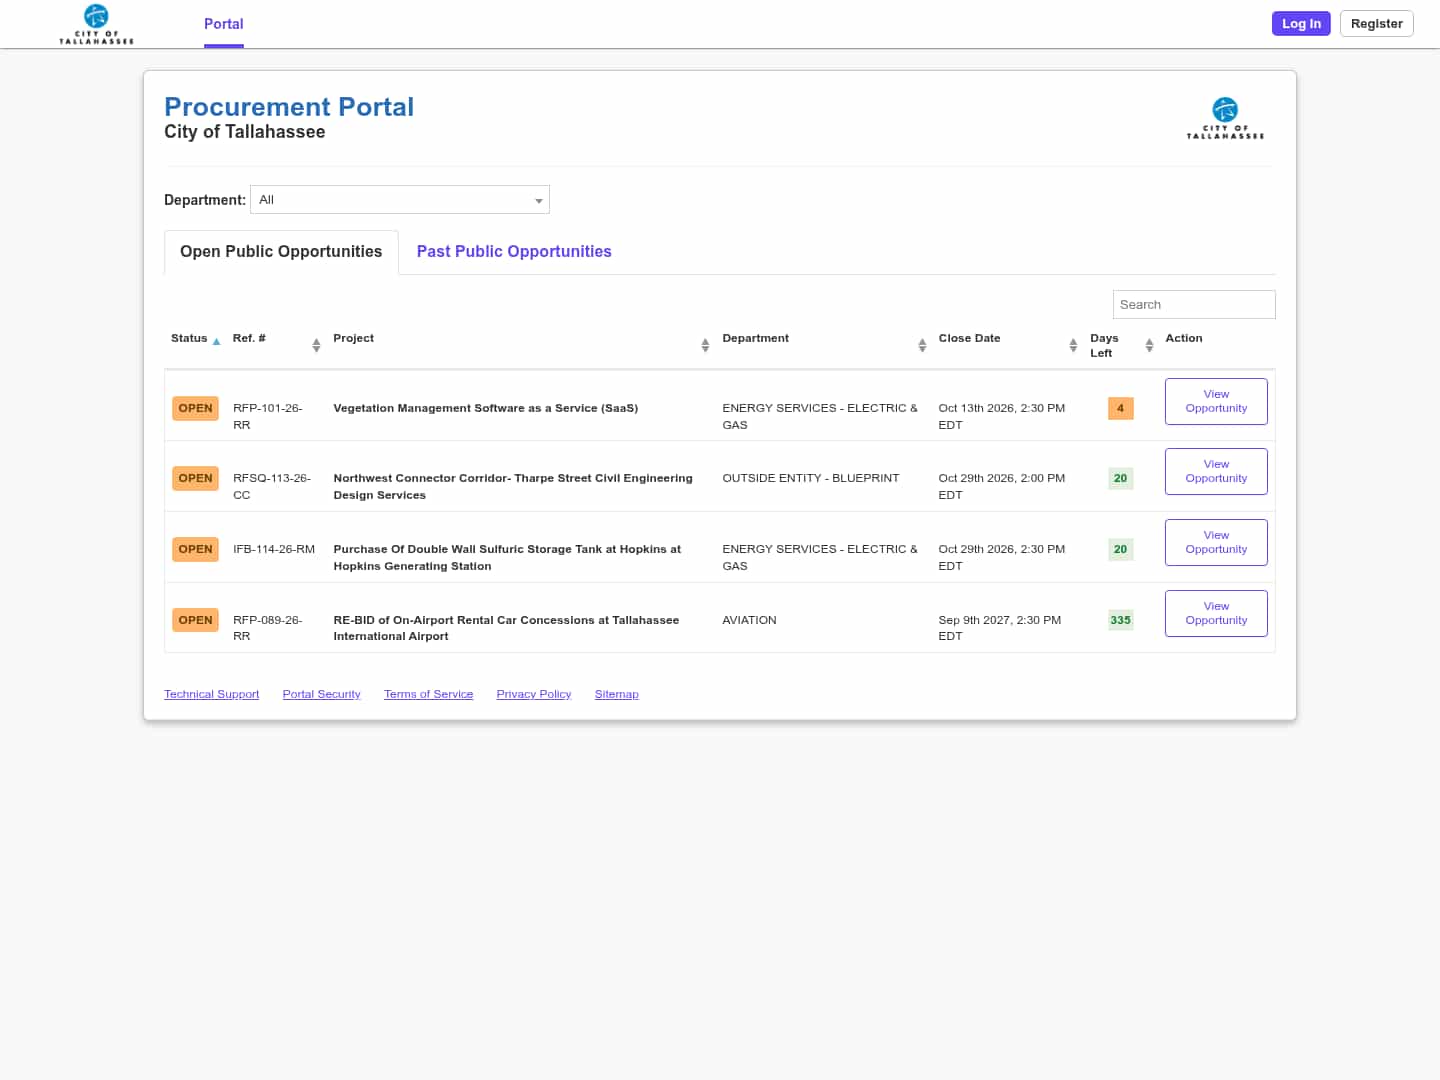Click the OPEN status badge for RFP-089-26-RR
This screenshot has width=1440, height=1080.
195,620
